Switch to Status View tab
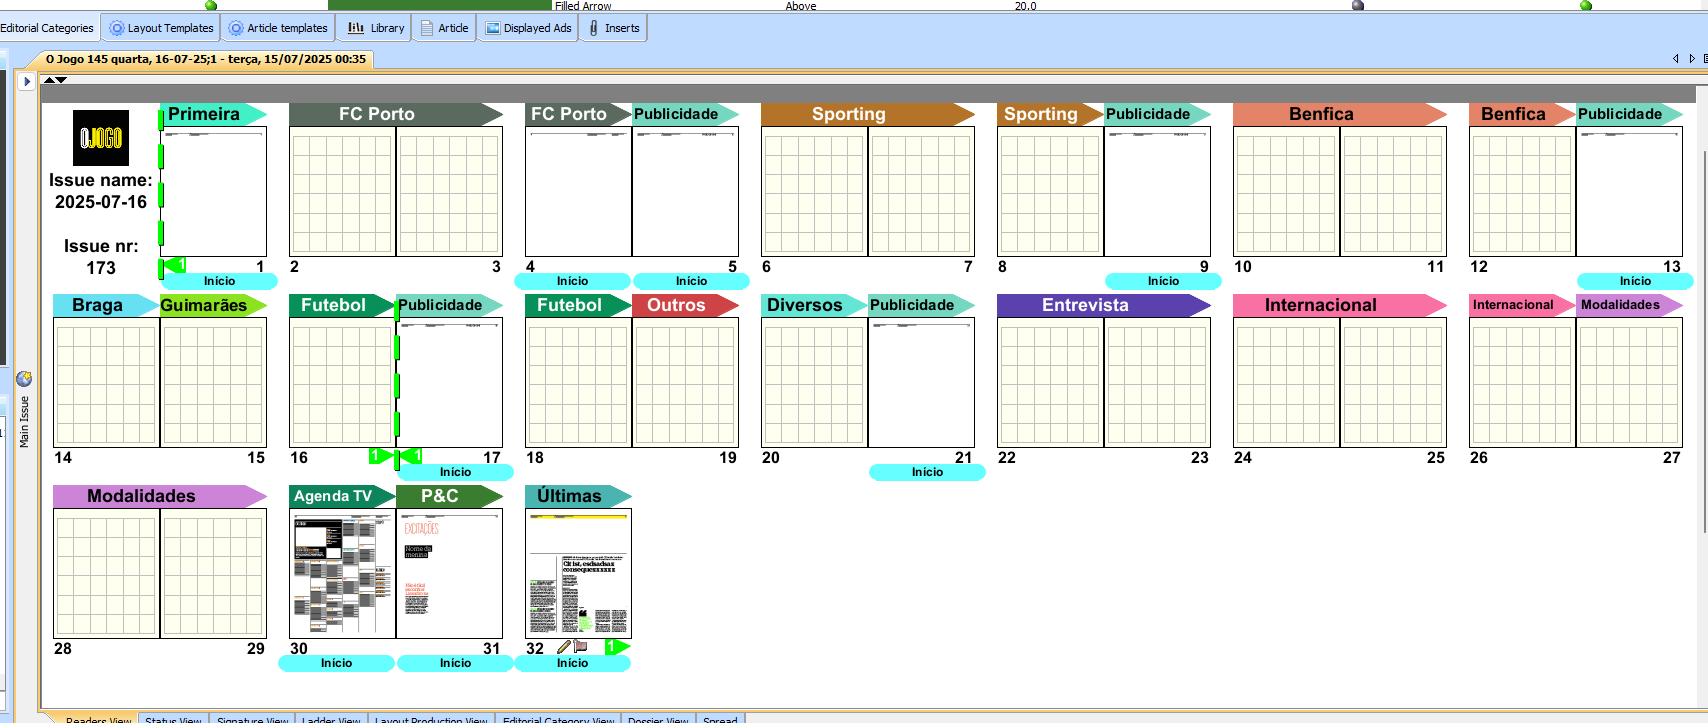The height and width of the screenshot is (723, 1708). click(x=173, y=718)
